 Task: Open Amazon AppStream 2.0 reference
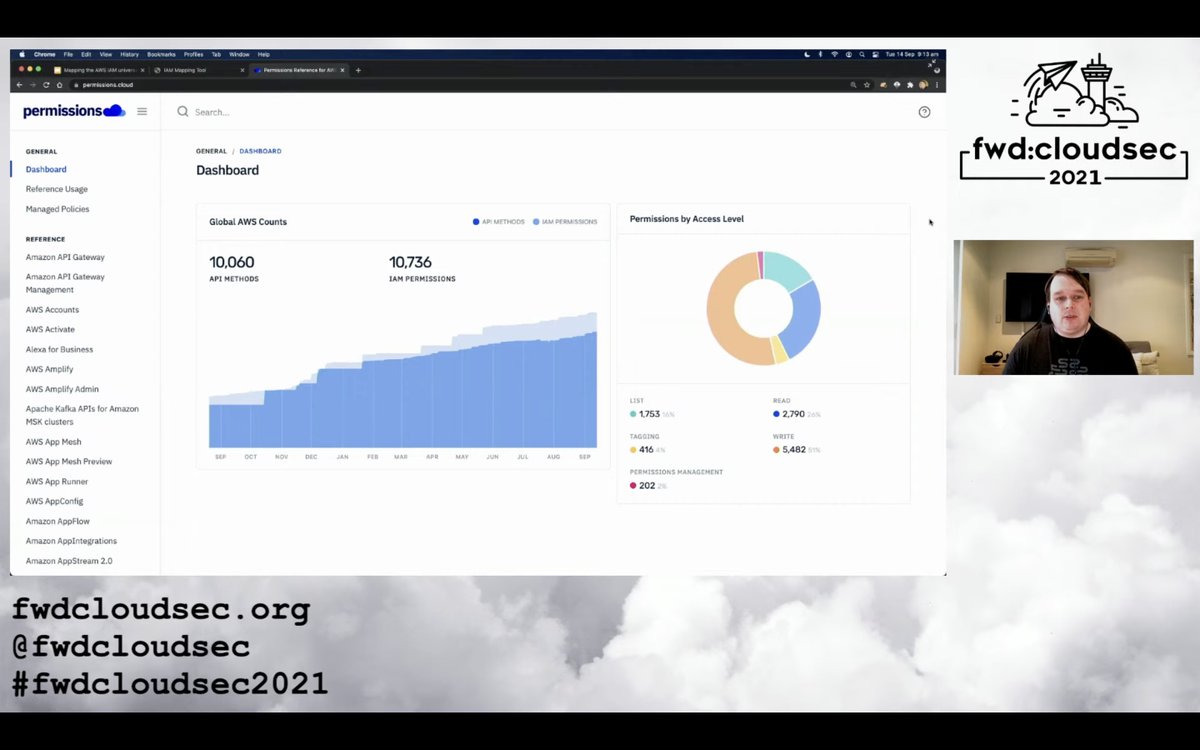69,561
